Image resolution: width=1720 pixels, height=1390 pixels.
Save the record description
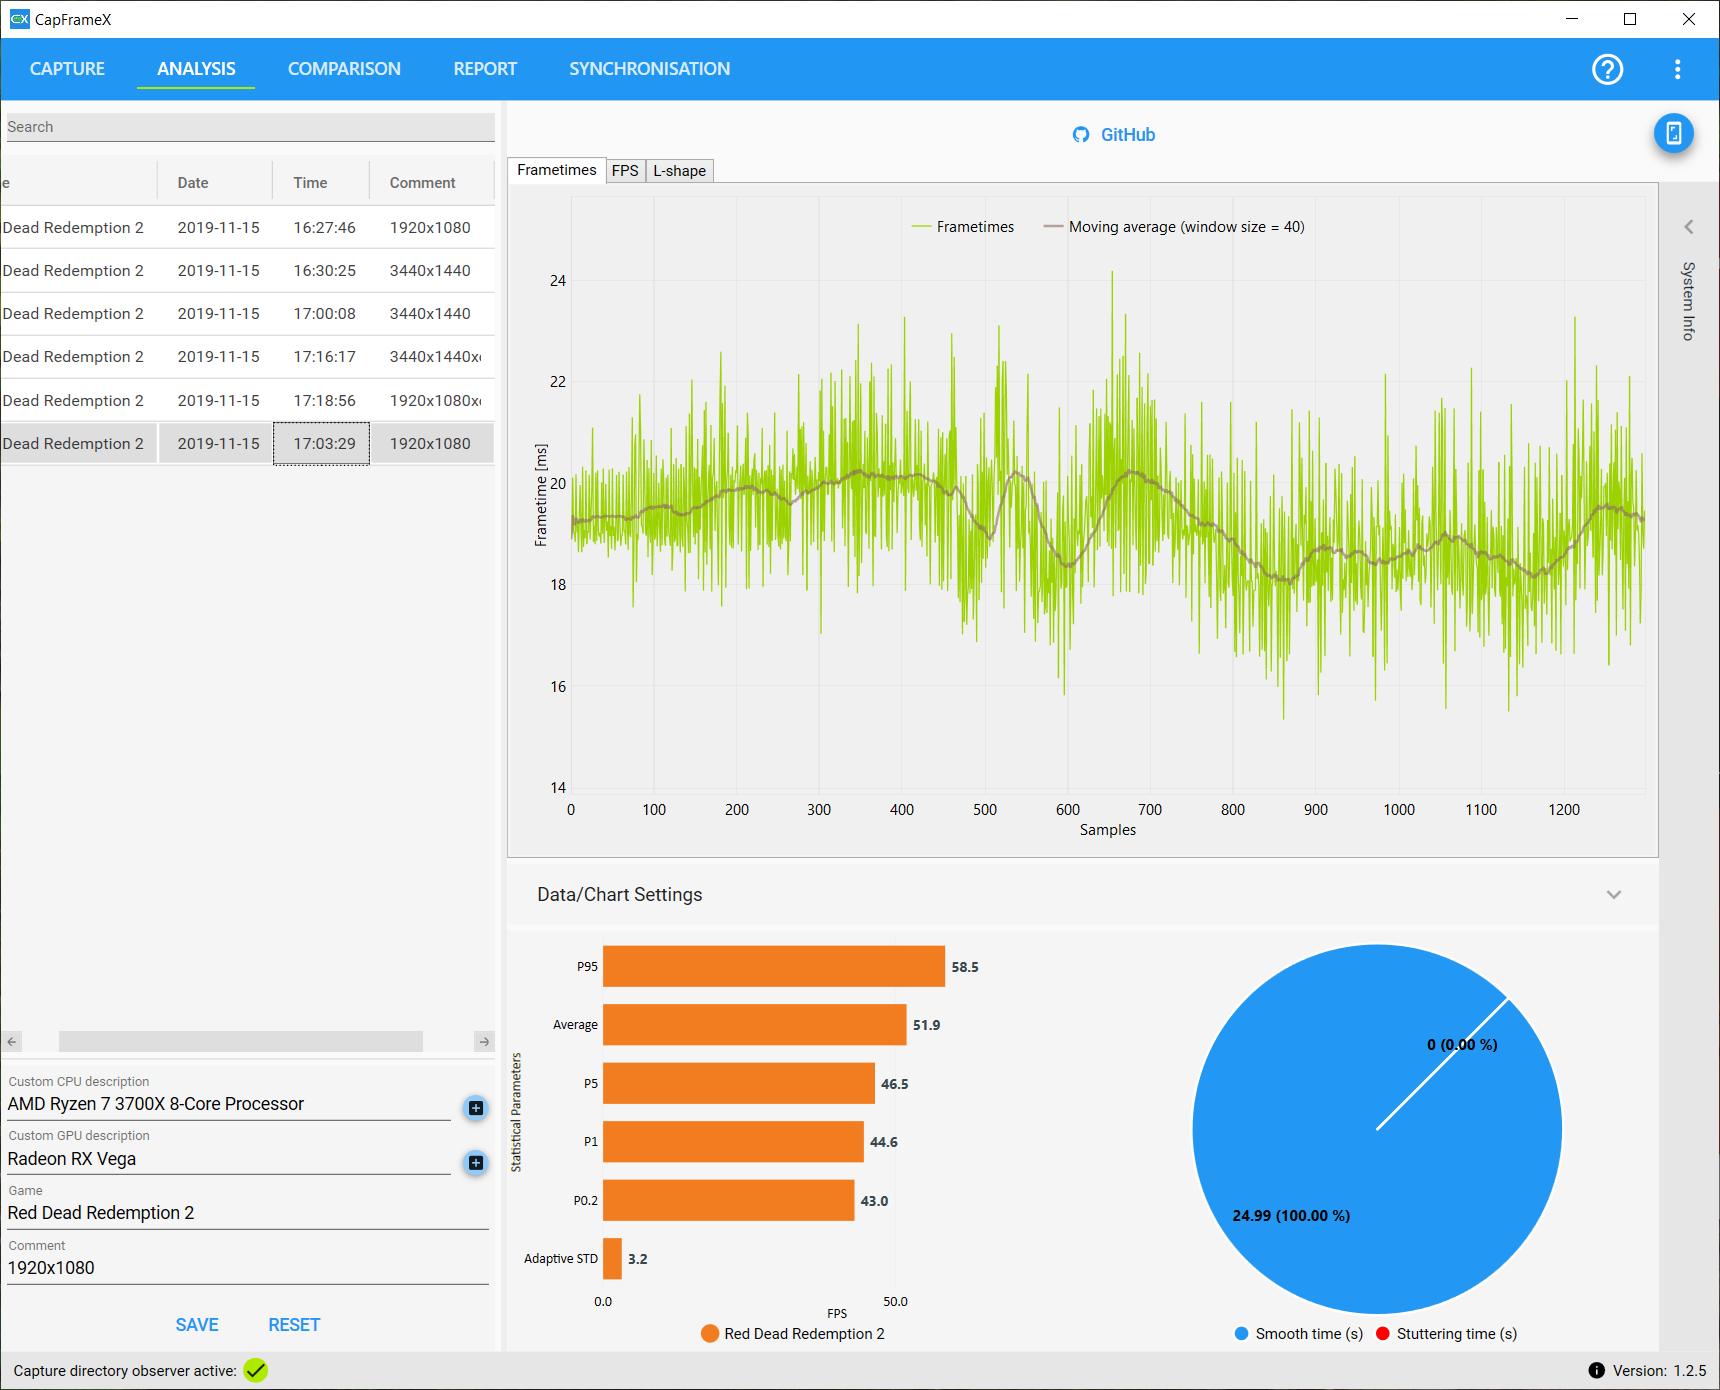click(197, 1325)
